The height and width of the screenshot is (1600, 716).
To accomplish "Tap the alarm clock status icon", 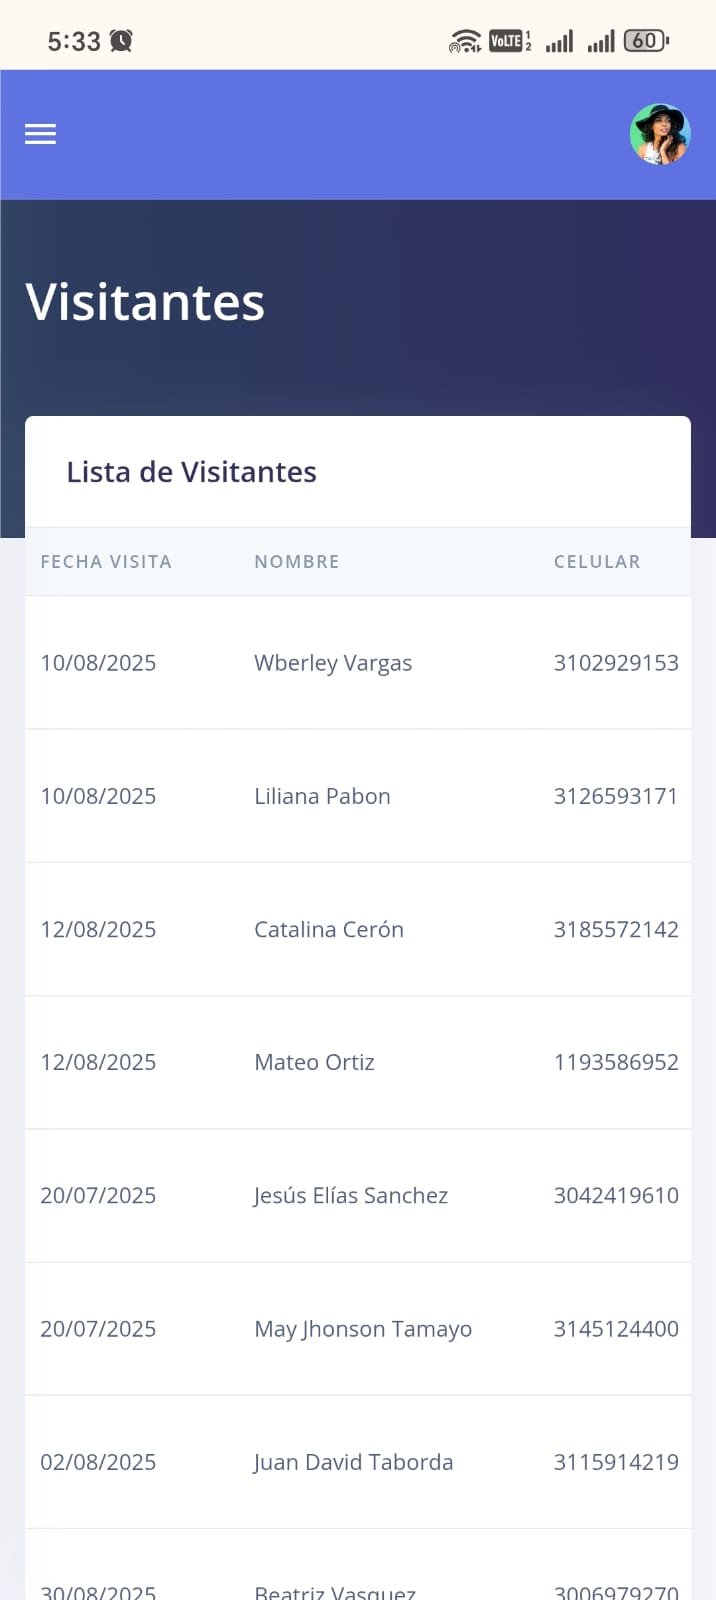I will 121,41.
